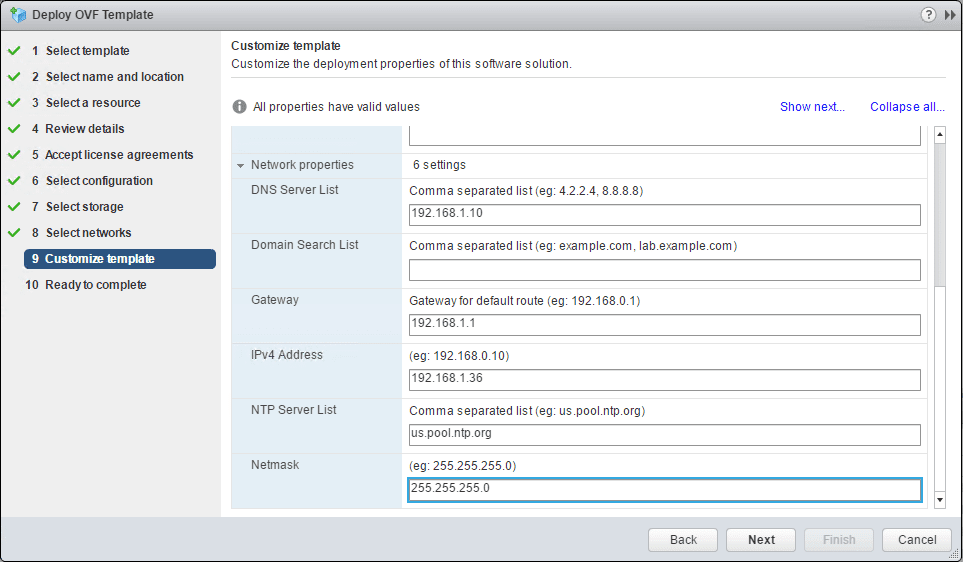
Task: Click the scroll down arrow of properties list
Action: (x=939, y=498)
